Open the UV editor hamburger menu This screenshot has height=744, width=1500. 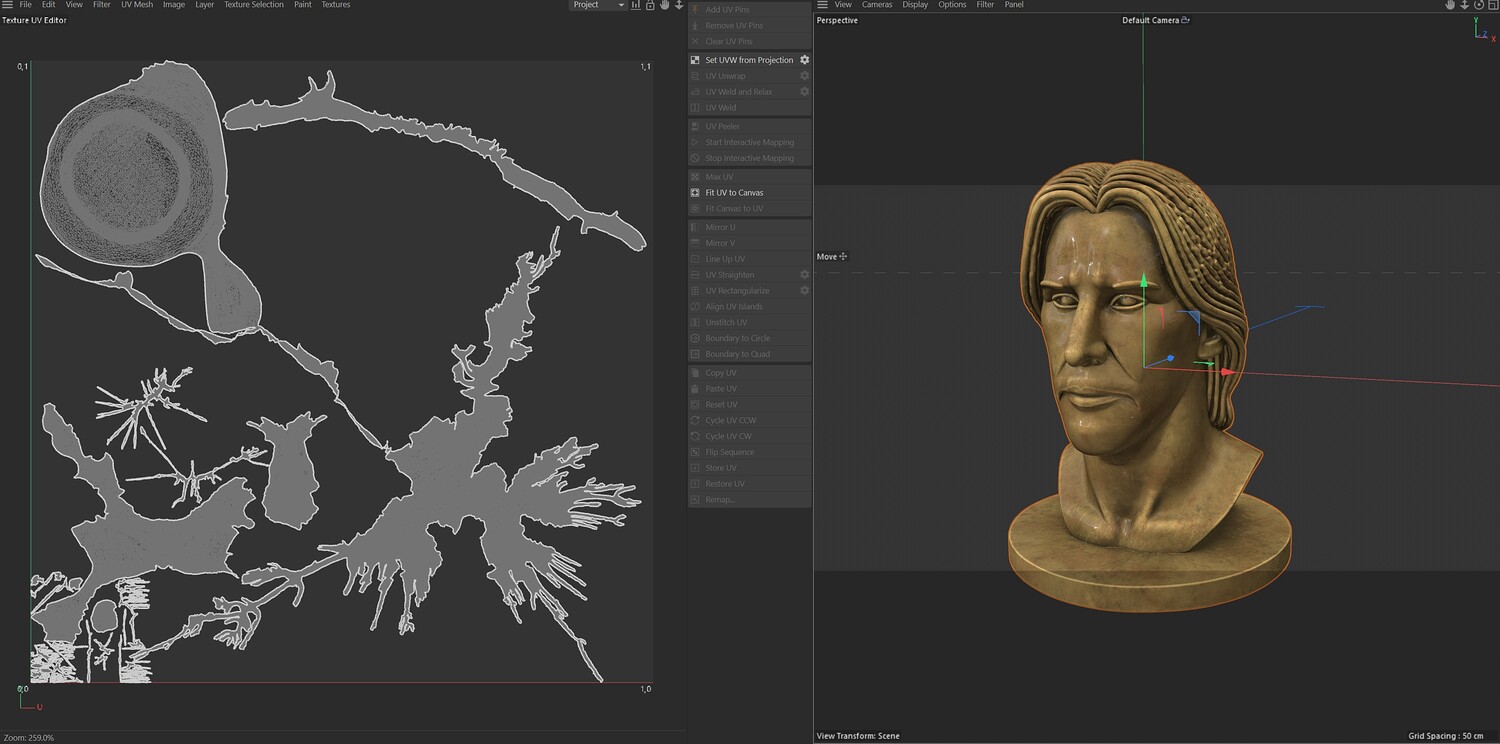[7, 5]
